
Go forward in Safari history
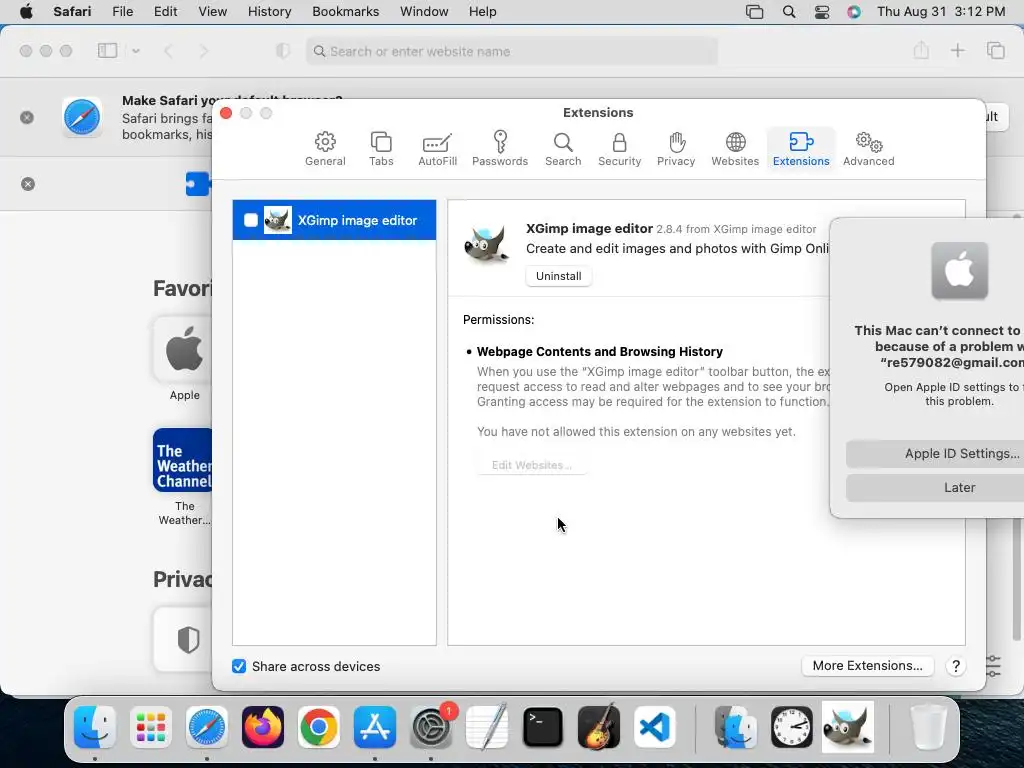coord(204,51)
